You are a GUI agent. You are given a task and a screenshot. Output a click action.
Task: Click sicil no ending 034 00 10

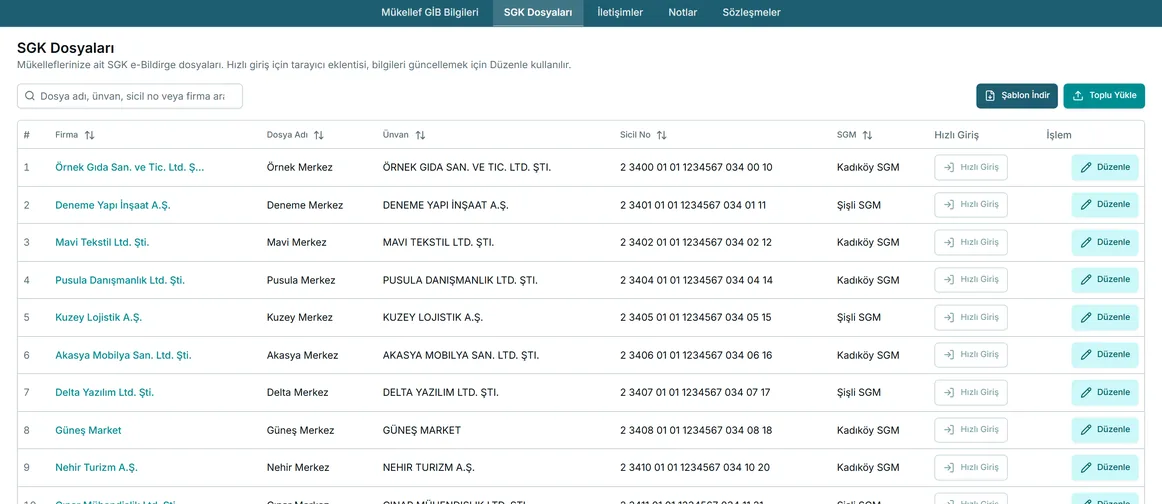pos(696,168)
